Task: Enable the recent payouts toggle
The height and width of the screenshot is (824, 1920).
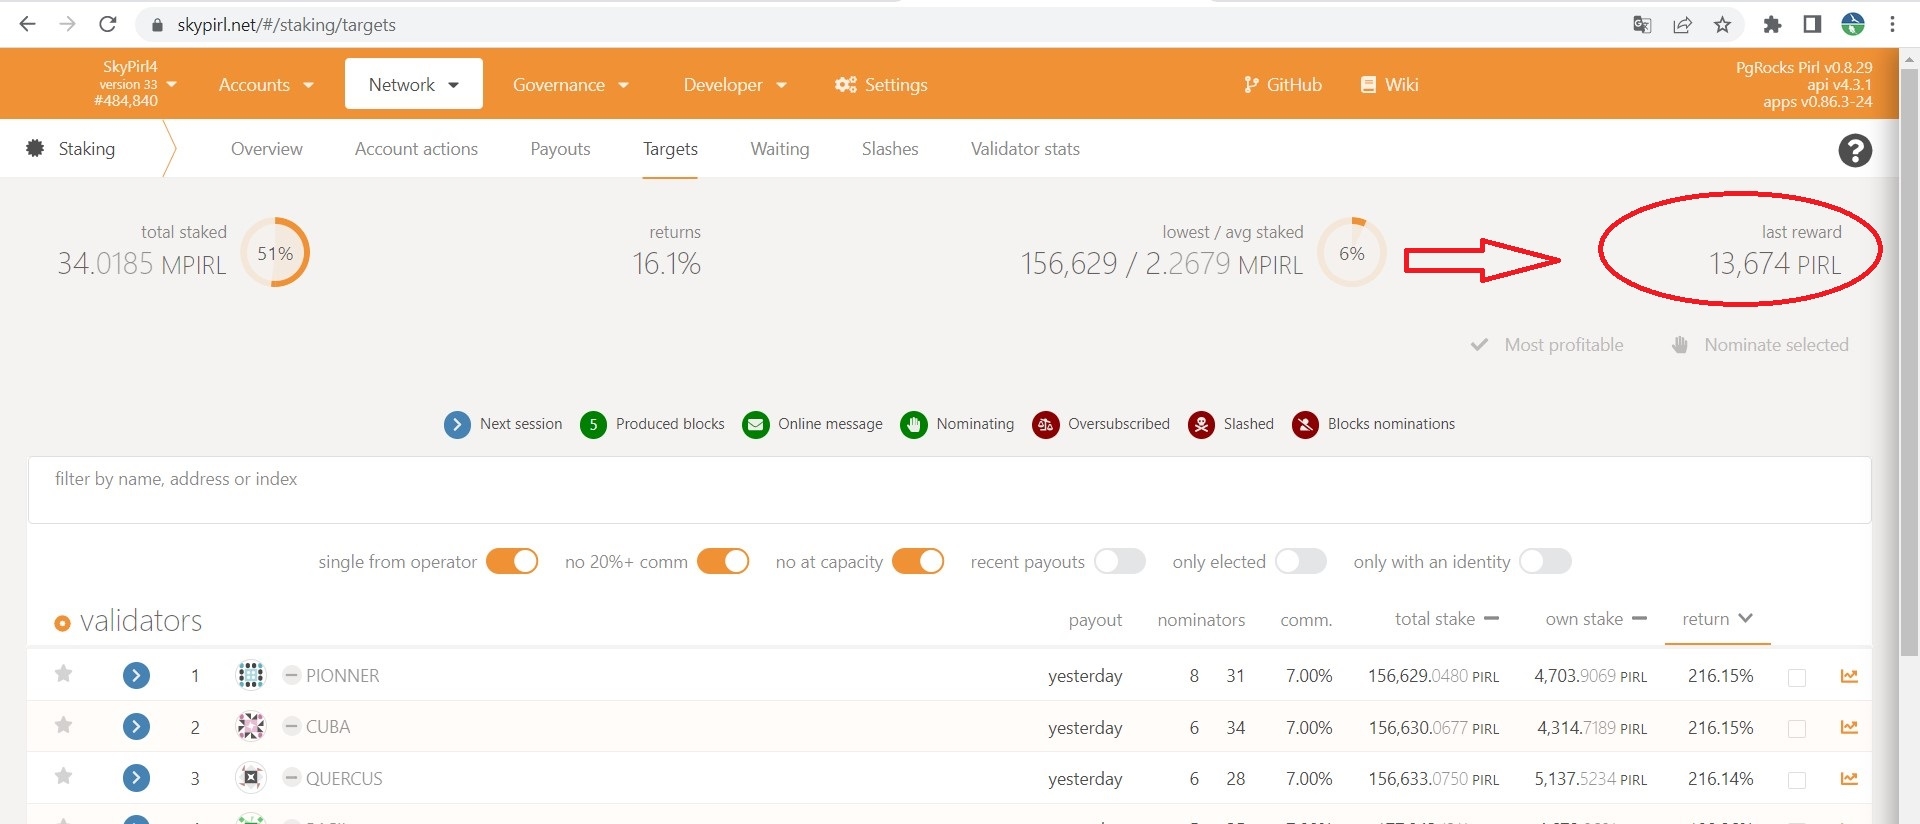Action: click(x=1119, y=561)
